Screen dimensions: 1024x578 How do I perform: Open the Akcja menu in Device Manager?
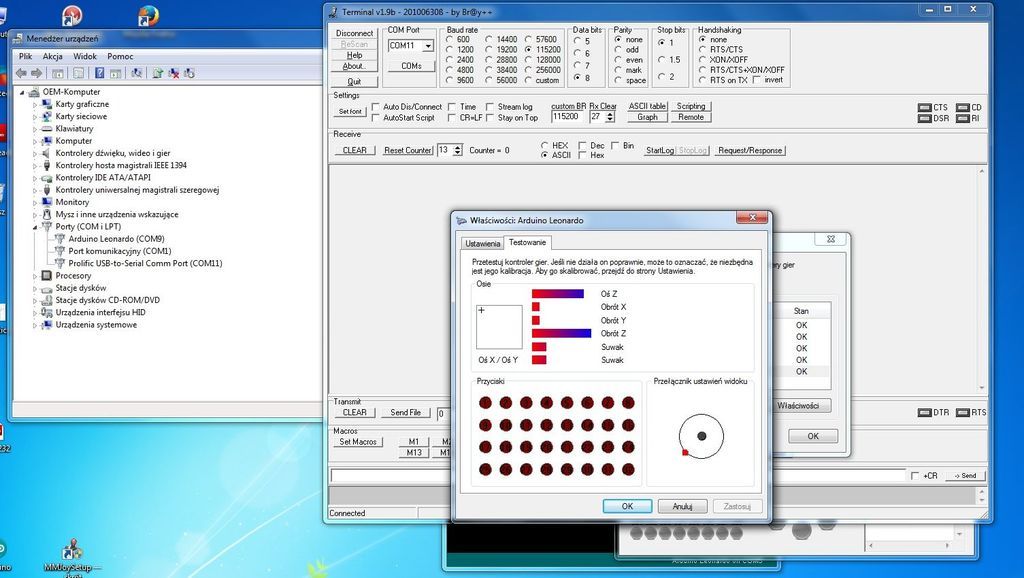point(52,57)
